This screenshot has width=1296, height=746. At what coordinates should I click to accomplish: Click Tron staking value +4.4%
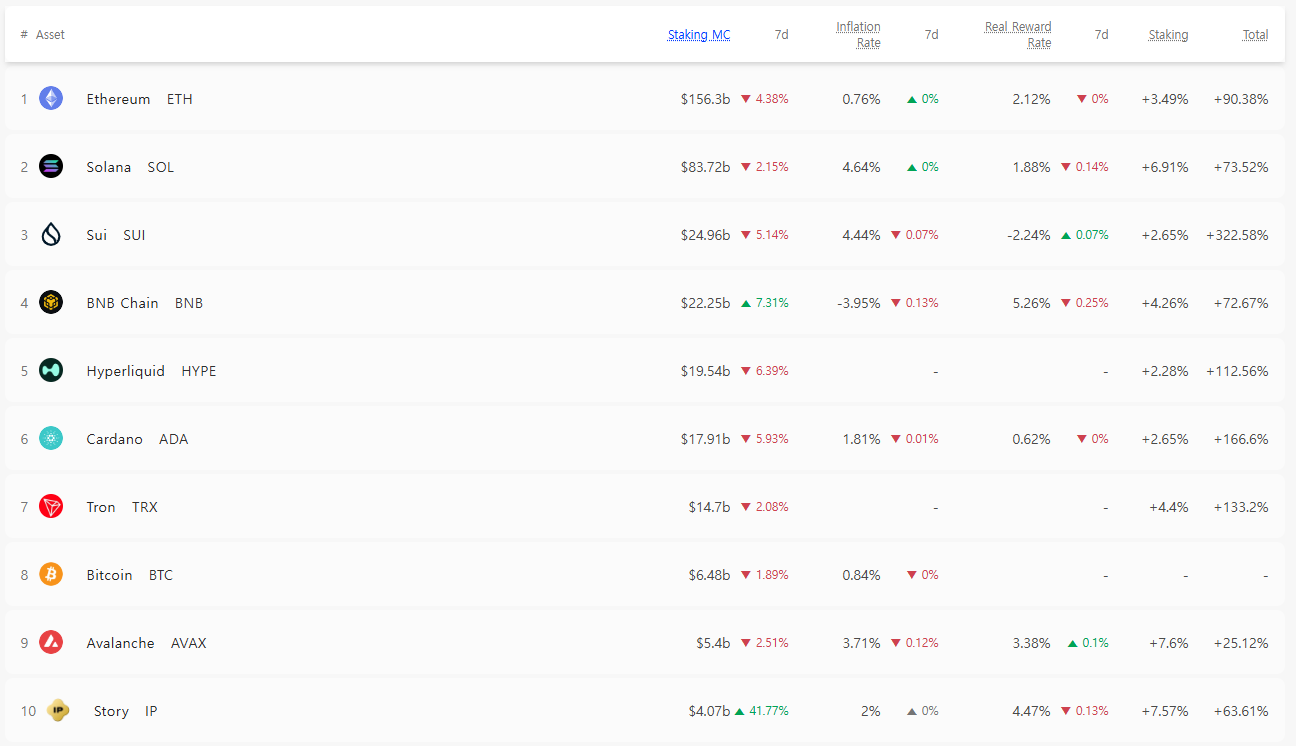point(1169,507)
